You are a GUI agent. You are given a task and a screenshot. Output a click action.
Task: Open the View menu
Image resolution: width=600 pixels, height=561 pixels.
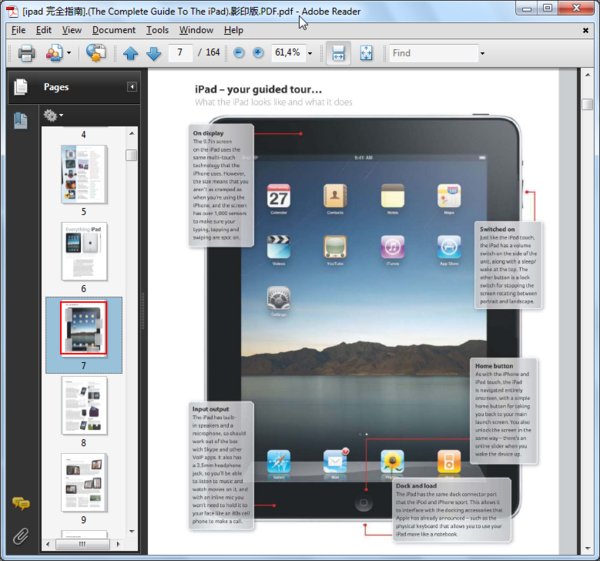pos(72,30)
